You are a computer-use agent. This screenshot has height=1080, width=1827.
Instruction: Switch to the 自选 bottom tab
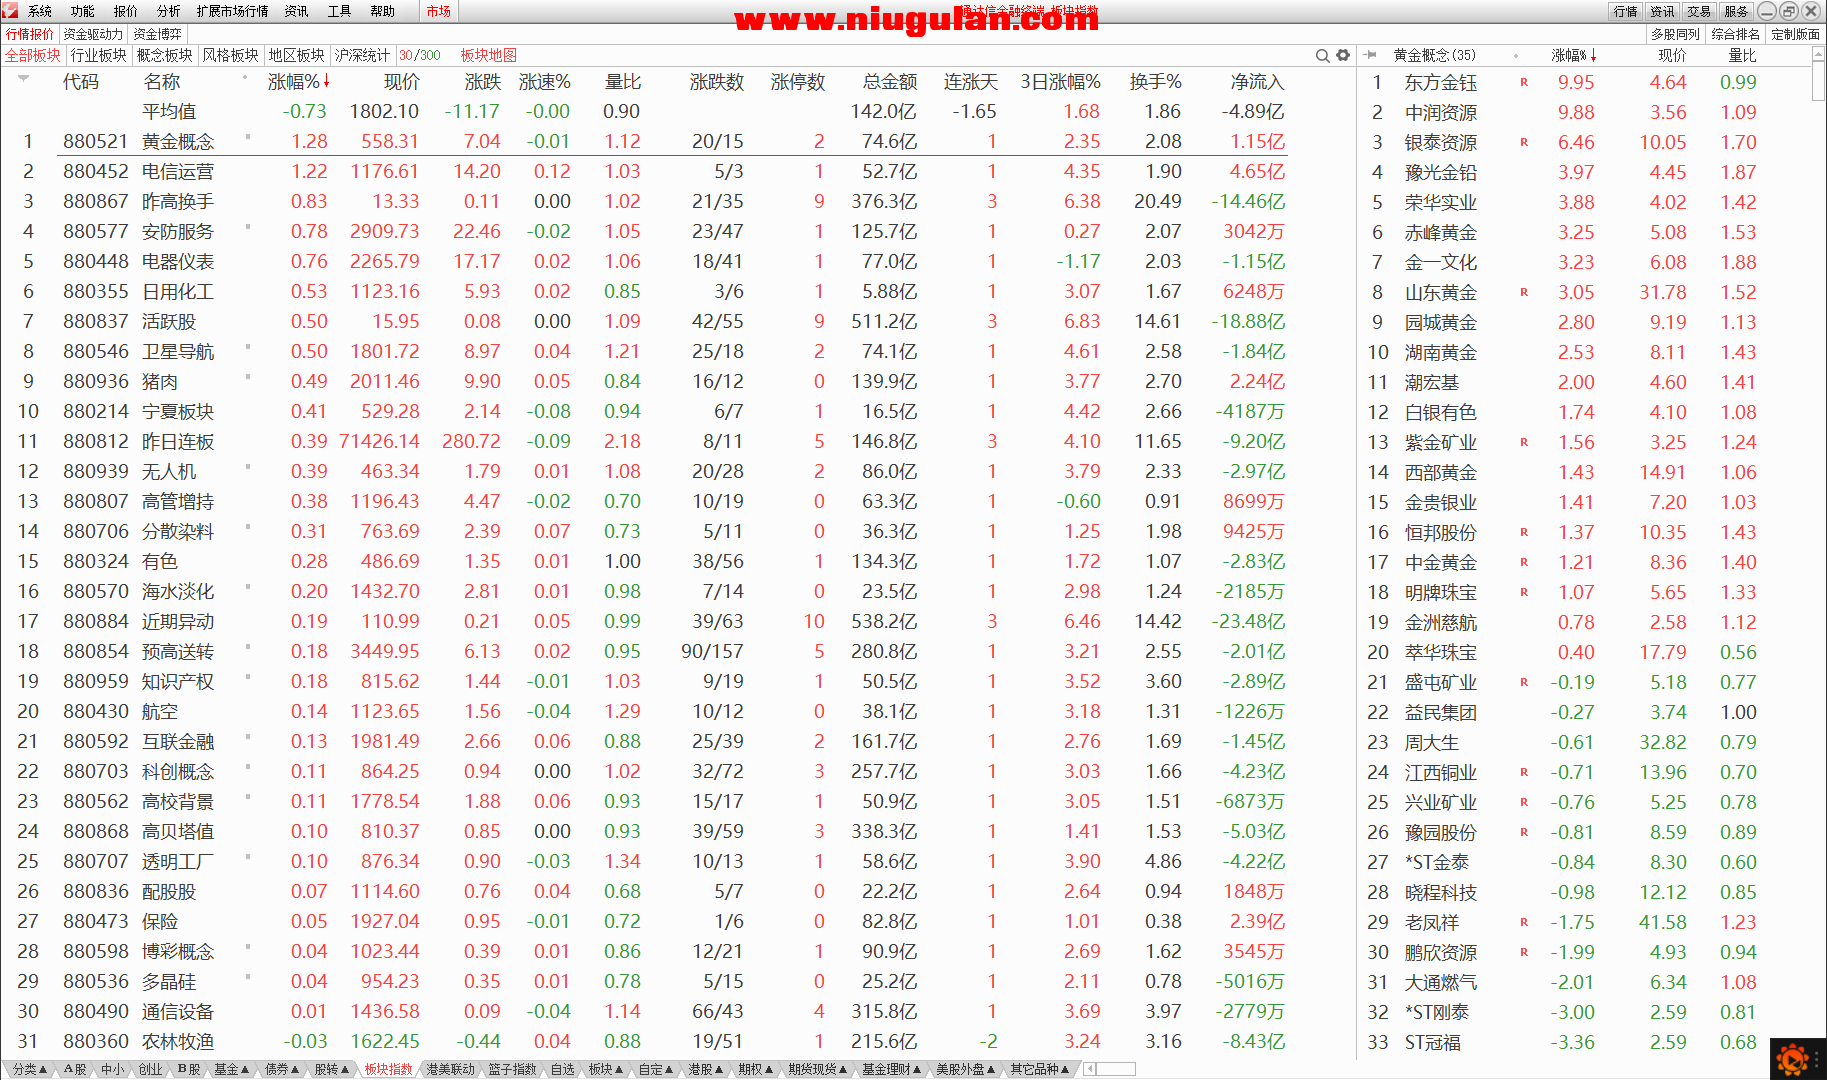point(563,1069)
